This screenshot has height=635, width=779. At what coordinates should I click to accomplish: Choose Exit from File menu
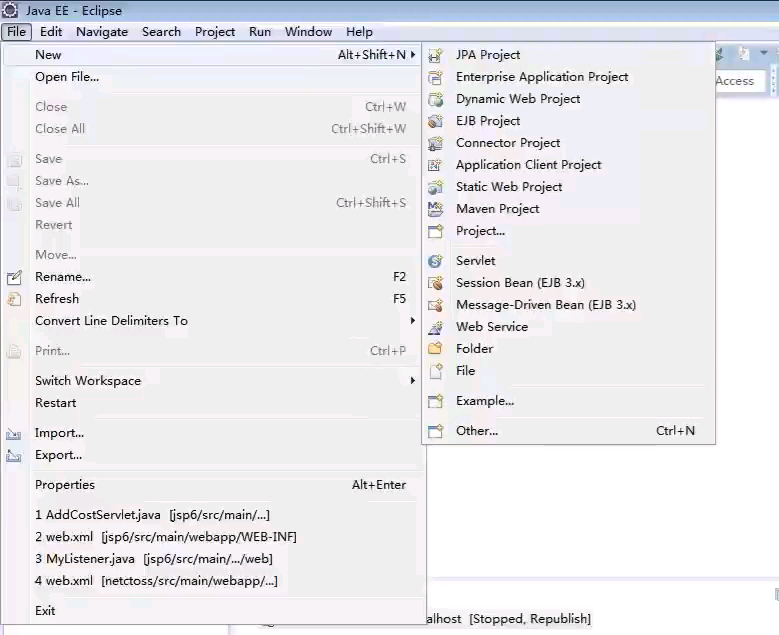213,611
